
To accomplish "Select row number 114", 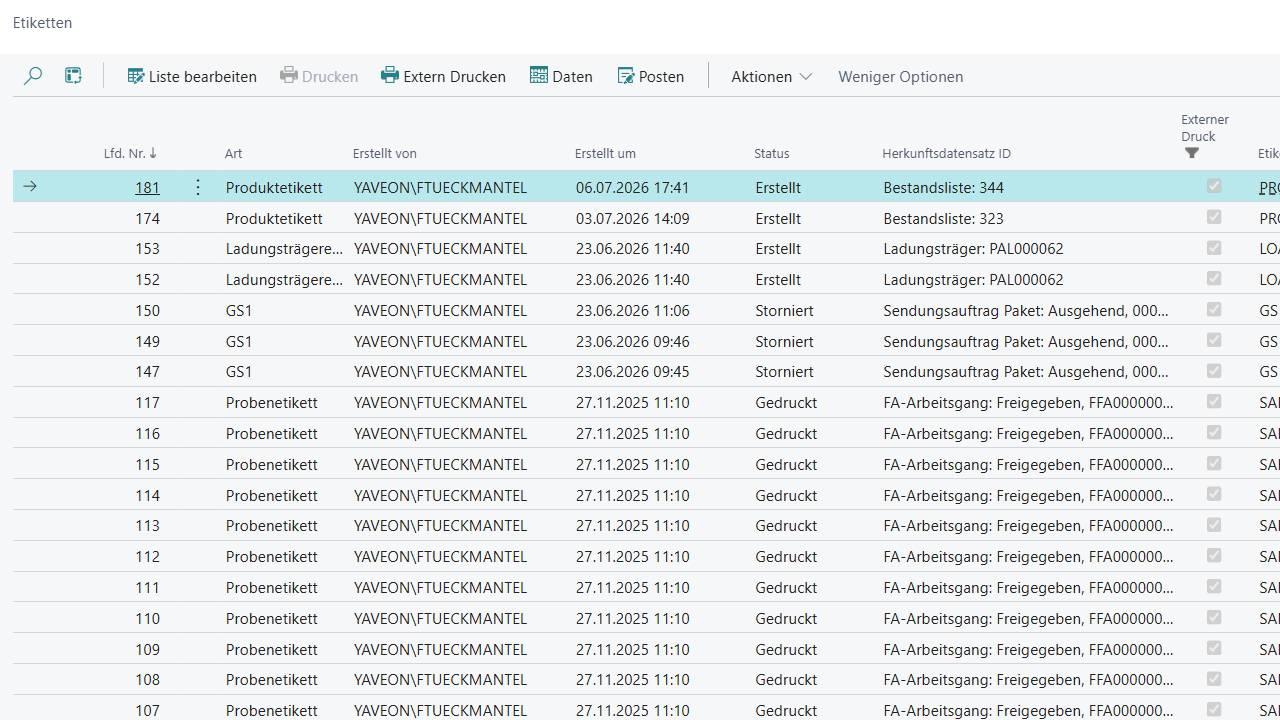I will pyautogui.click(x=147, y=495).
